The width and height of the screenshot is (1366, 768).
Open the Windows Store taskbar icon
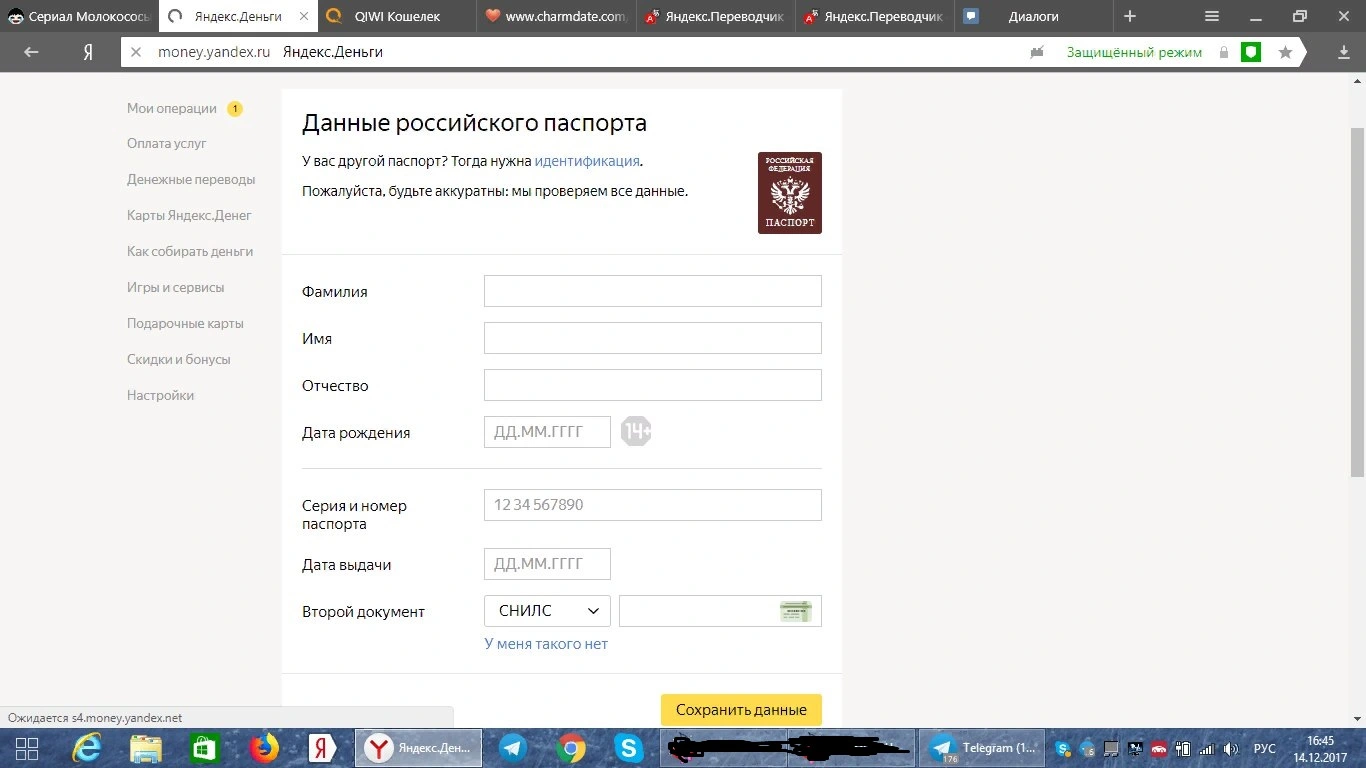[204, 748]
